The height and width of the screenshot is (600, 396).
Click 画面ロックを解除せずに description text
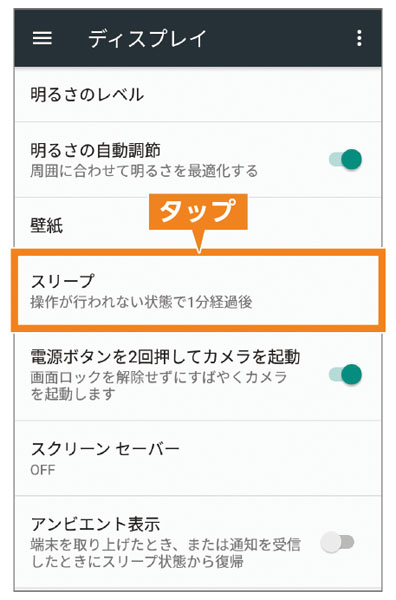coord(158,385)
